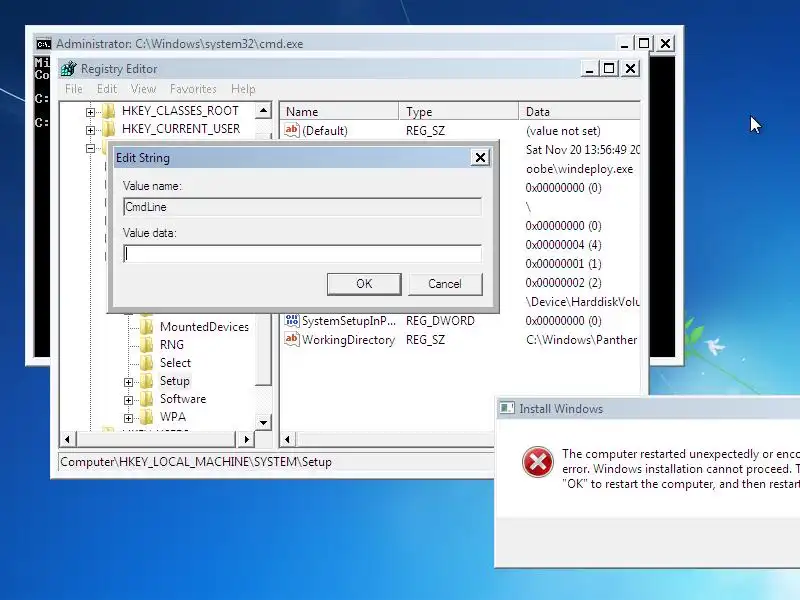Click the '\Device\HarddiskVolu' data value

(x=582, y=302)
